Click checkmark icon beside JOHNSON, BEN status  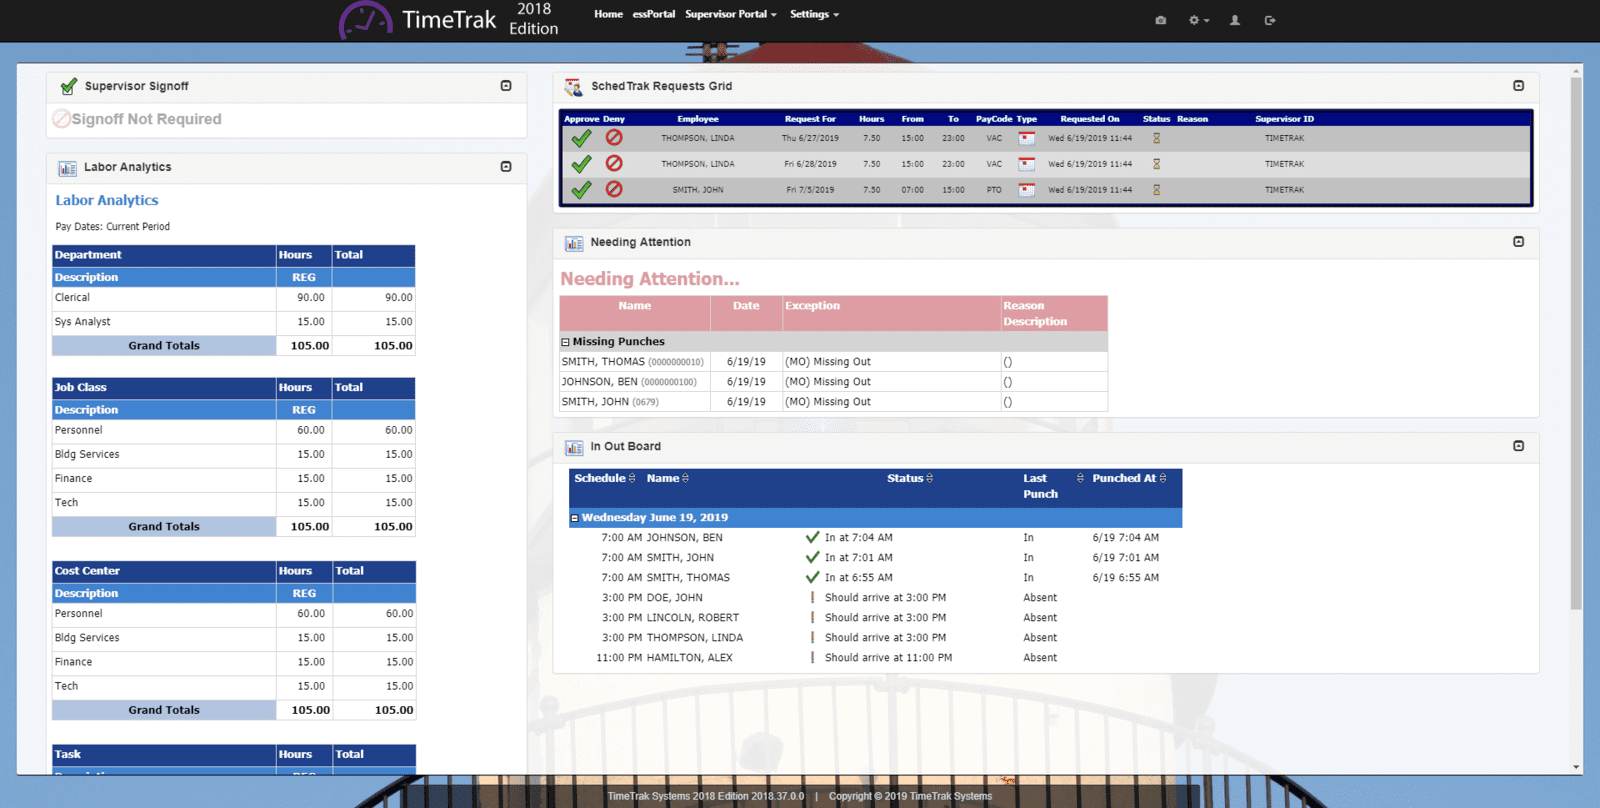point(812,537)
